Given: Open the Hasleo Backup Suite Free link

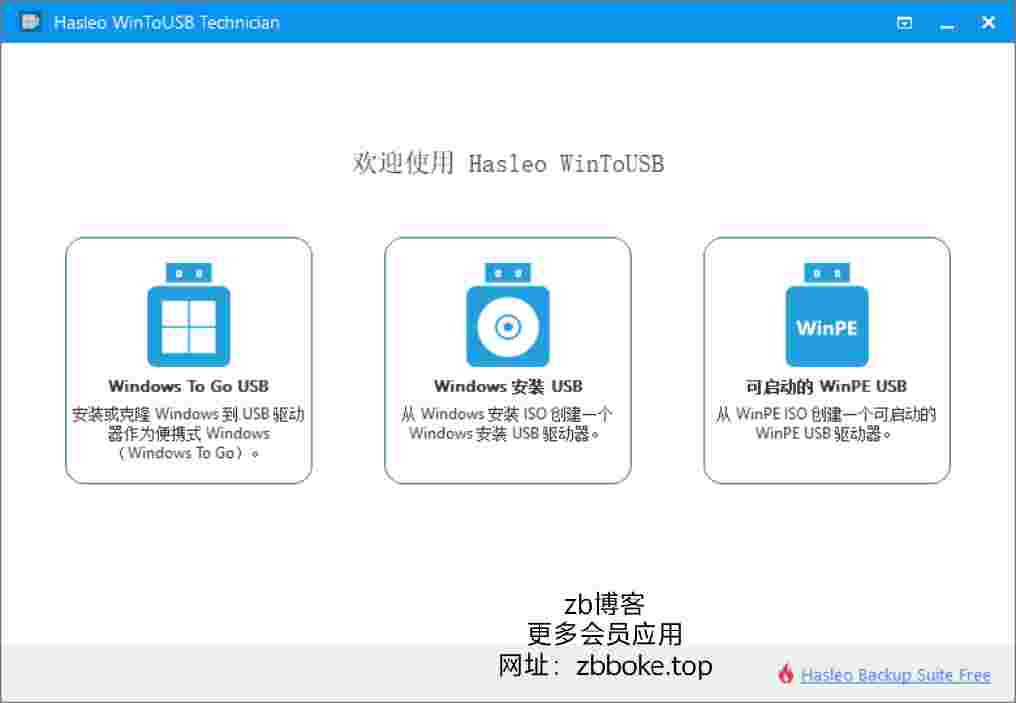Looking at the screenshot, I should (895, 674).
